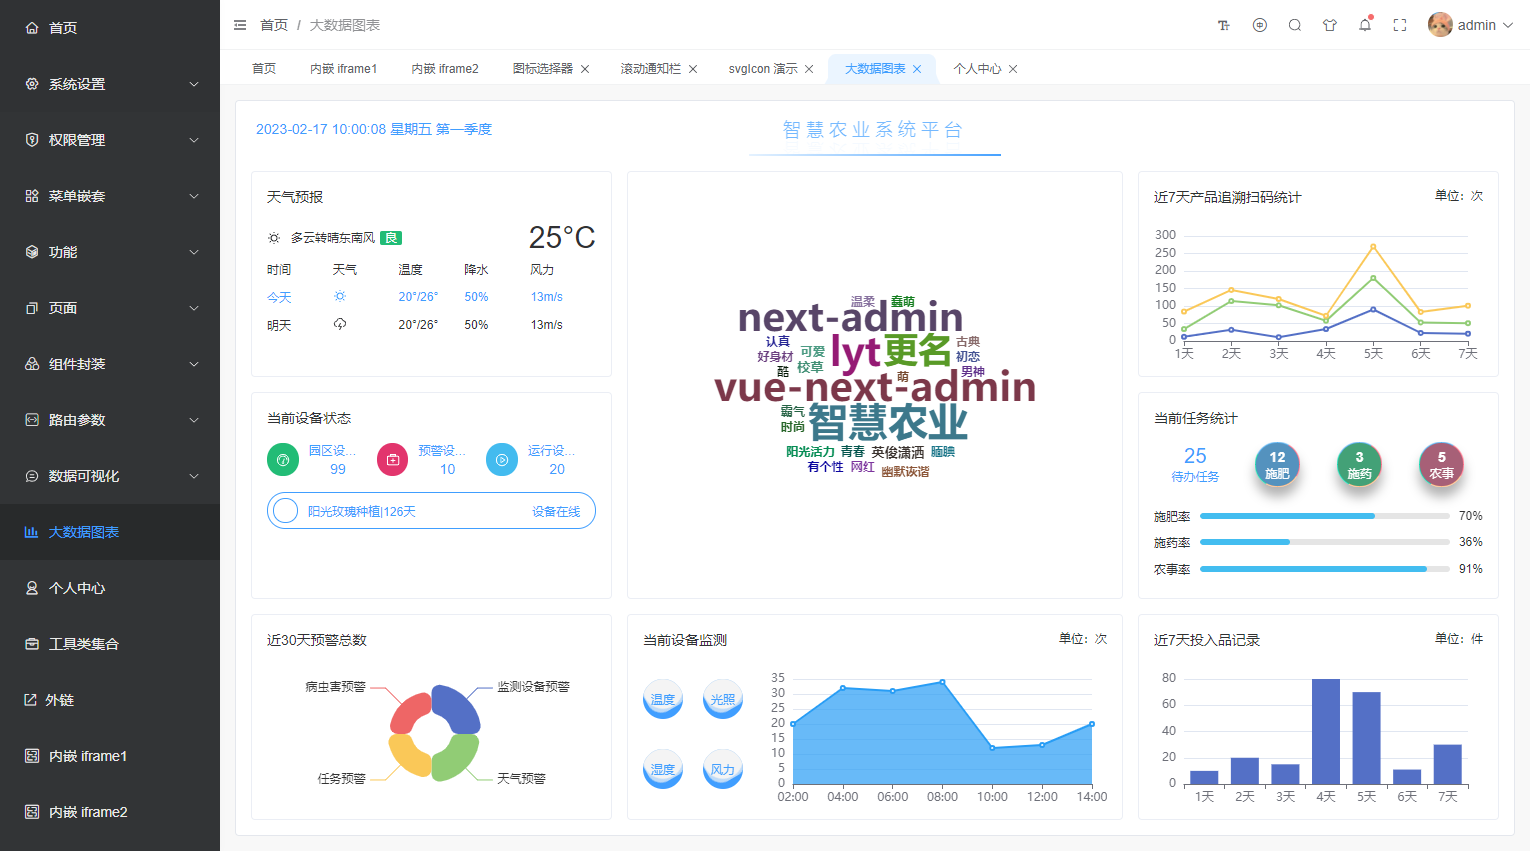Switch to the 内嵌 iframe1 tab
This screenshot has width=1530, height=851.
[343, 69]
